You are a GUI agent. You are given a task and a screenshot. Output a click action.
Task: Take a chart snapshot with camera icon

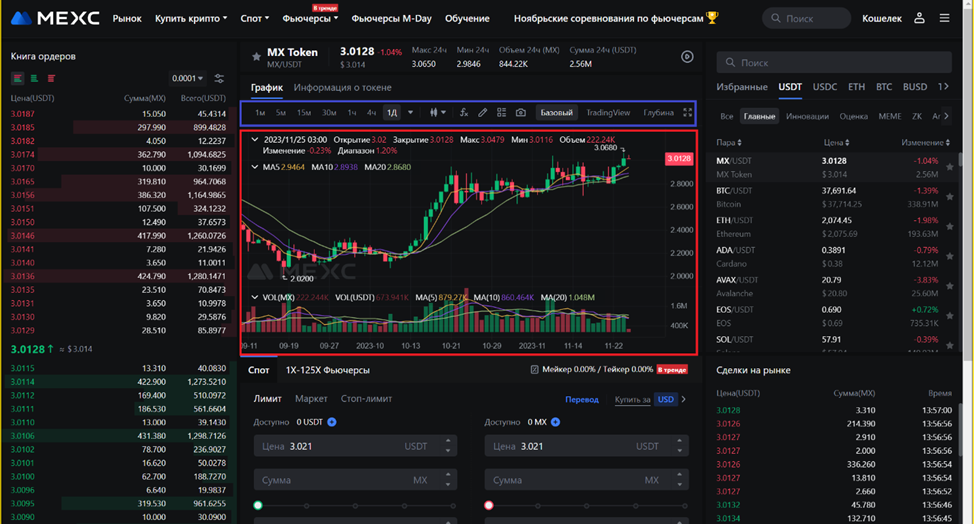521,113
